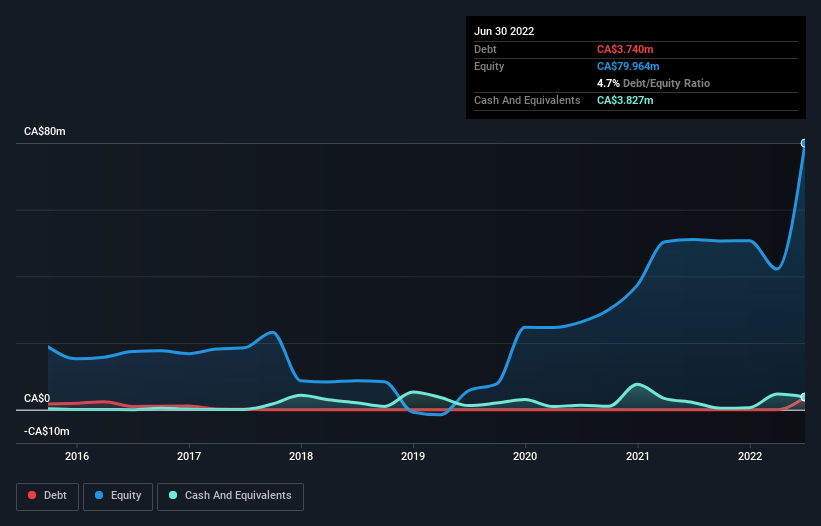Click the -CA$10m y-axis label
Screen dimensions: 821x526
(x=47, y=431)
